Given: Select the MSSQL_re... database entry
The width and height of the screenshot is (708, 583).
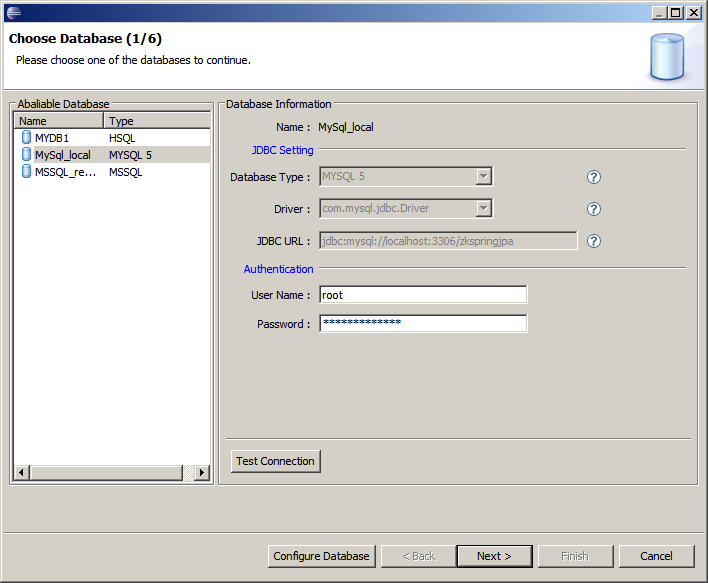Looking at the screenshot, I should [x=113, y=172].
